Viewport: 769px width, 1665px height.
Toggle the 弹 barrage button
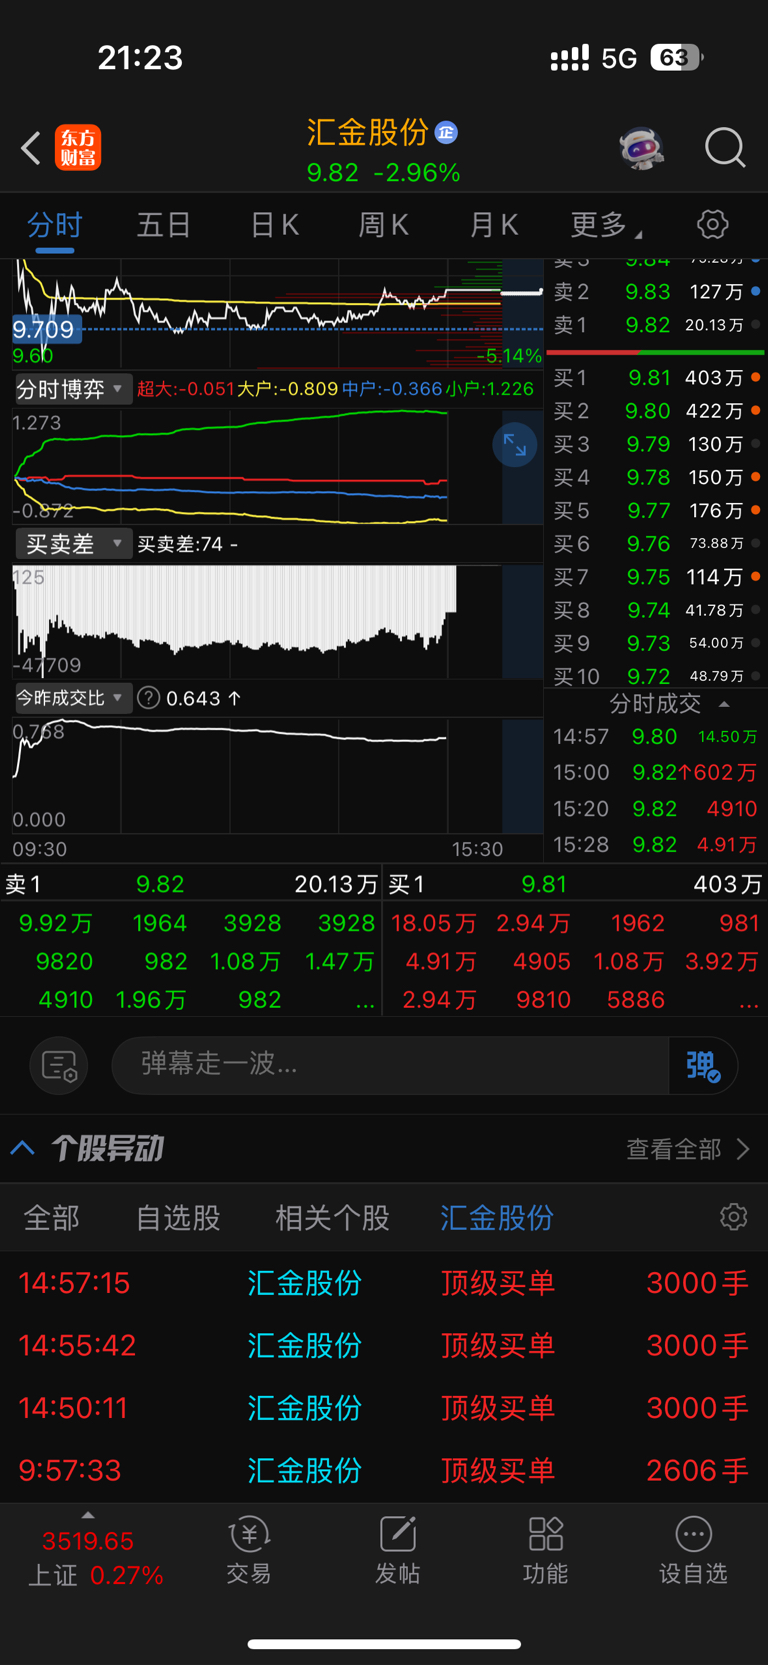pos(704,1065)
